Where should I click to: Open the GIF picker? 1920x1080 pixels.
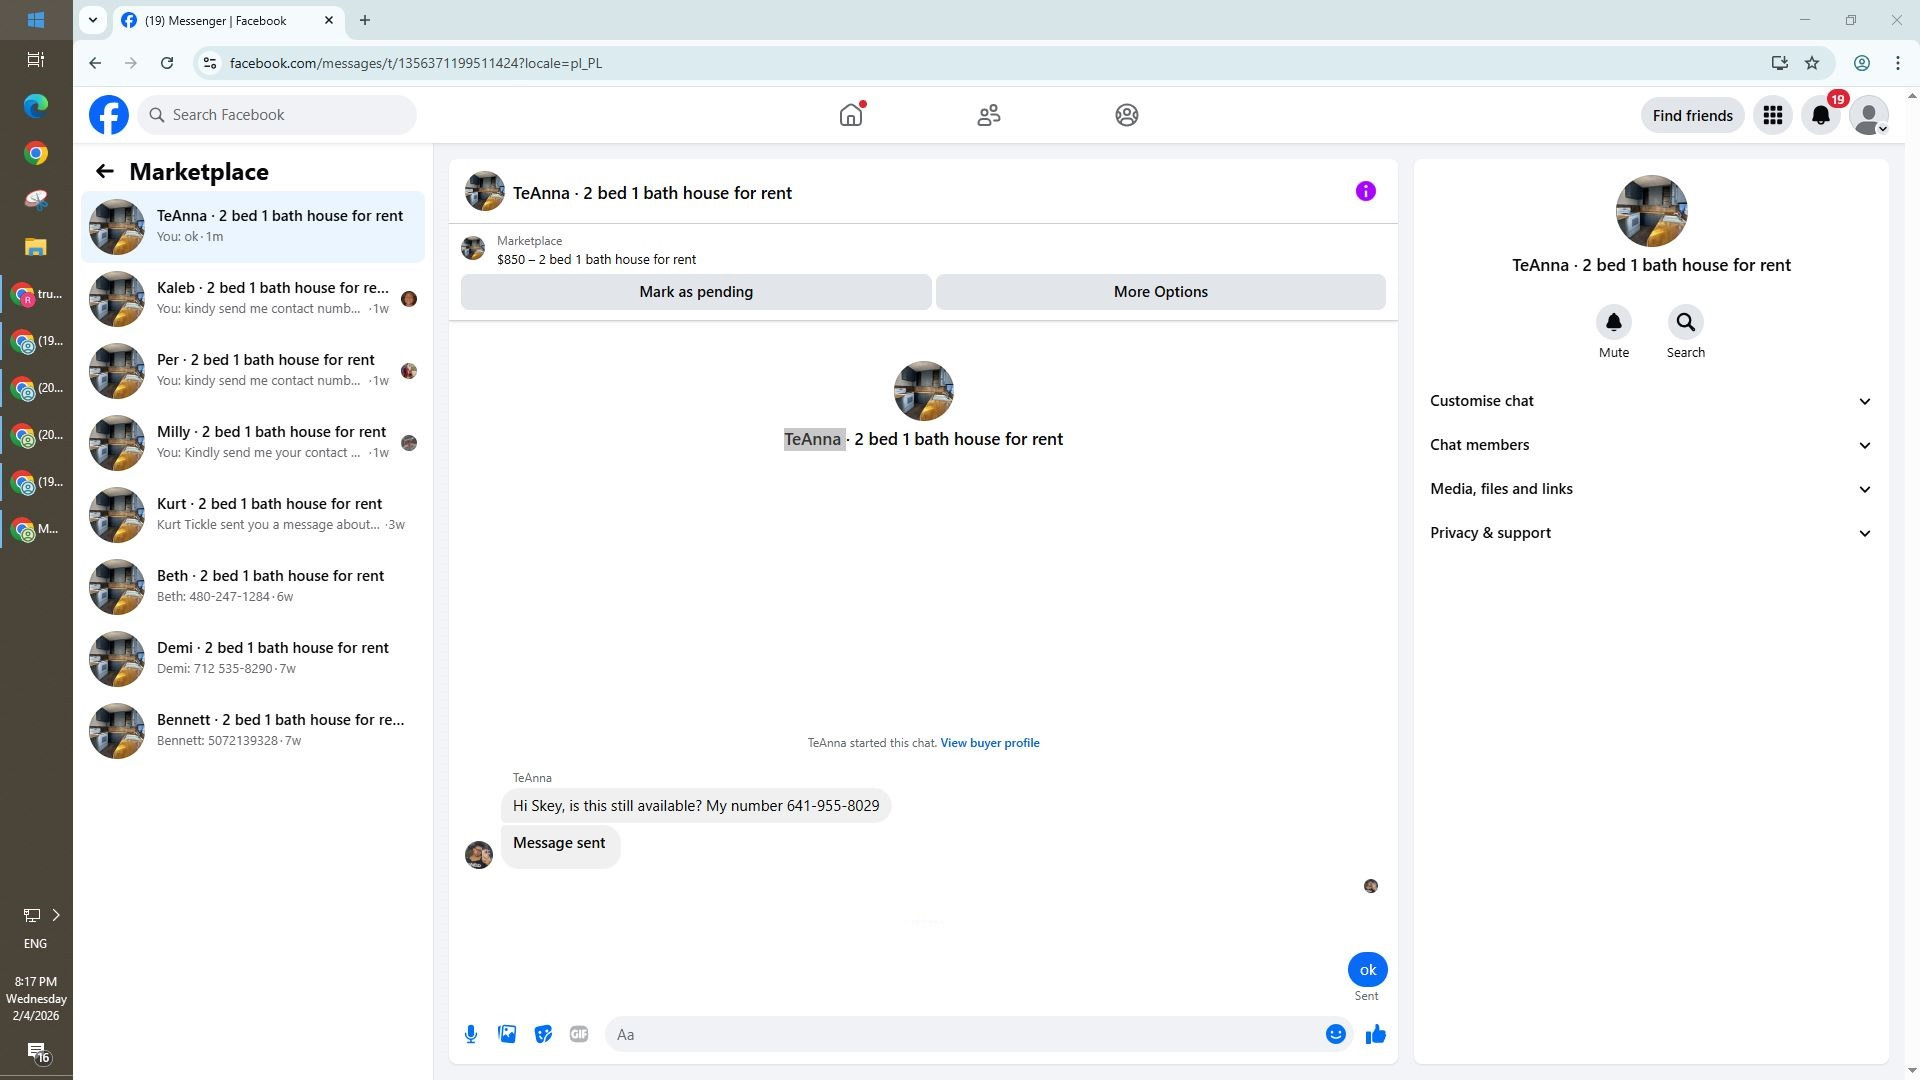tap(579, 1035)
